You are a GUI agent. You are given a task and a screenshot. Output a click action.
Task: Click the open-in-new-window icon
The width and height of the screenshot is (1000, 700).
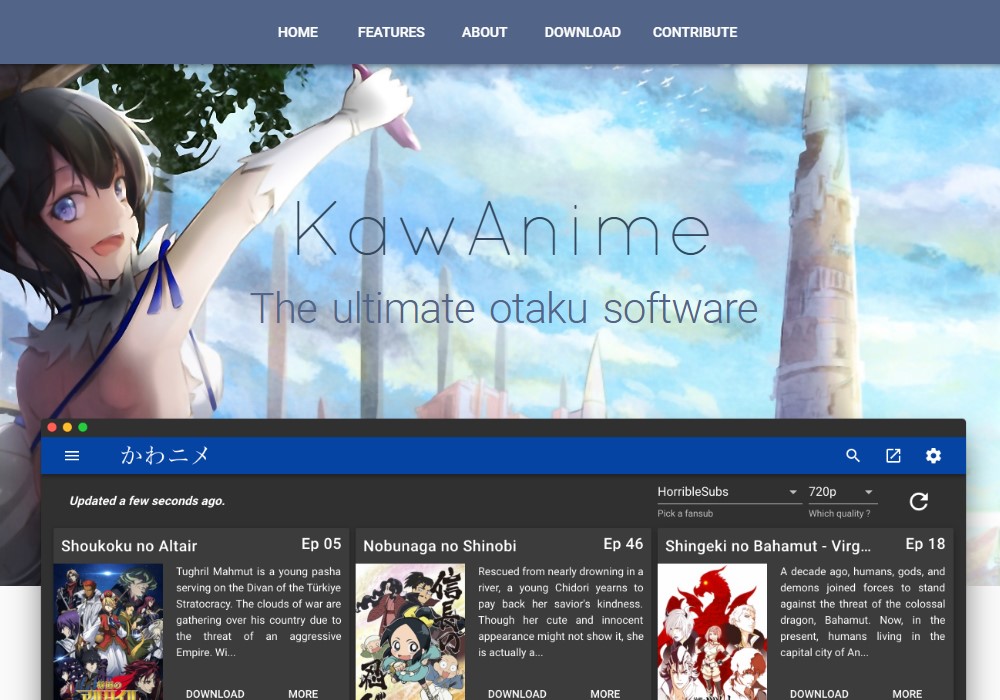(x=893, y=455)
